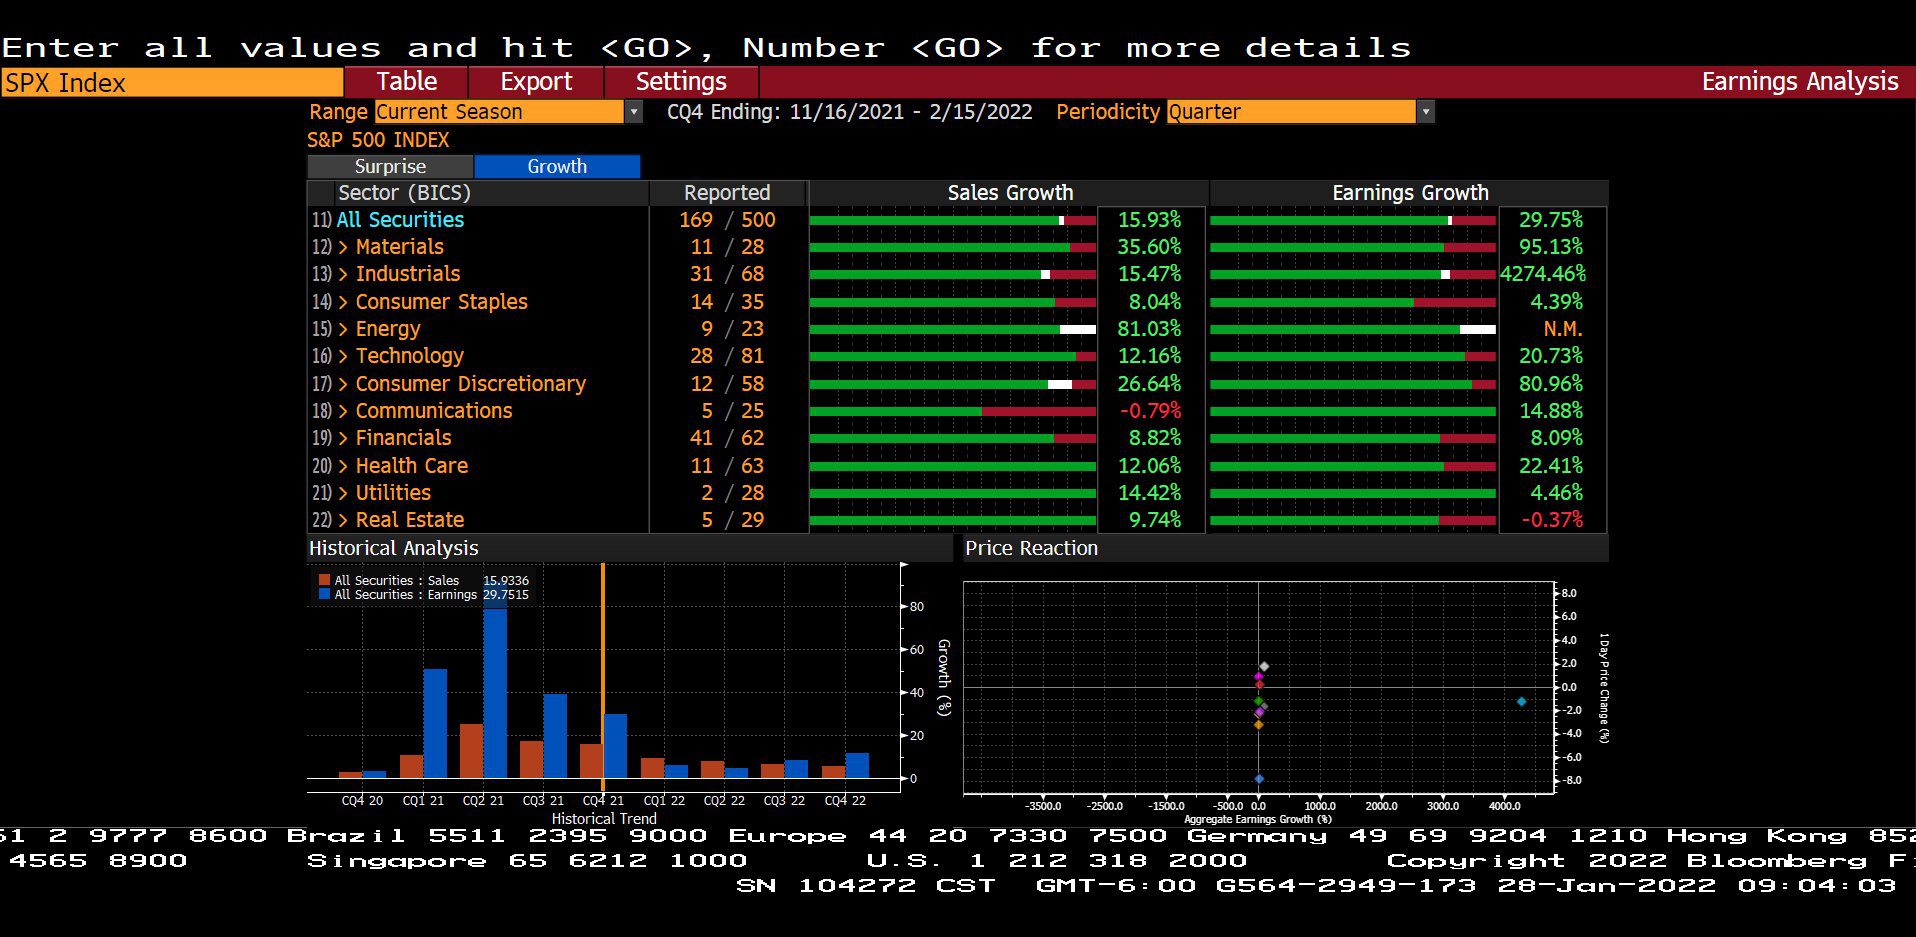Open the Industrials sector link

tap(408, 274)
